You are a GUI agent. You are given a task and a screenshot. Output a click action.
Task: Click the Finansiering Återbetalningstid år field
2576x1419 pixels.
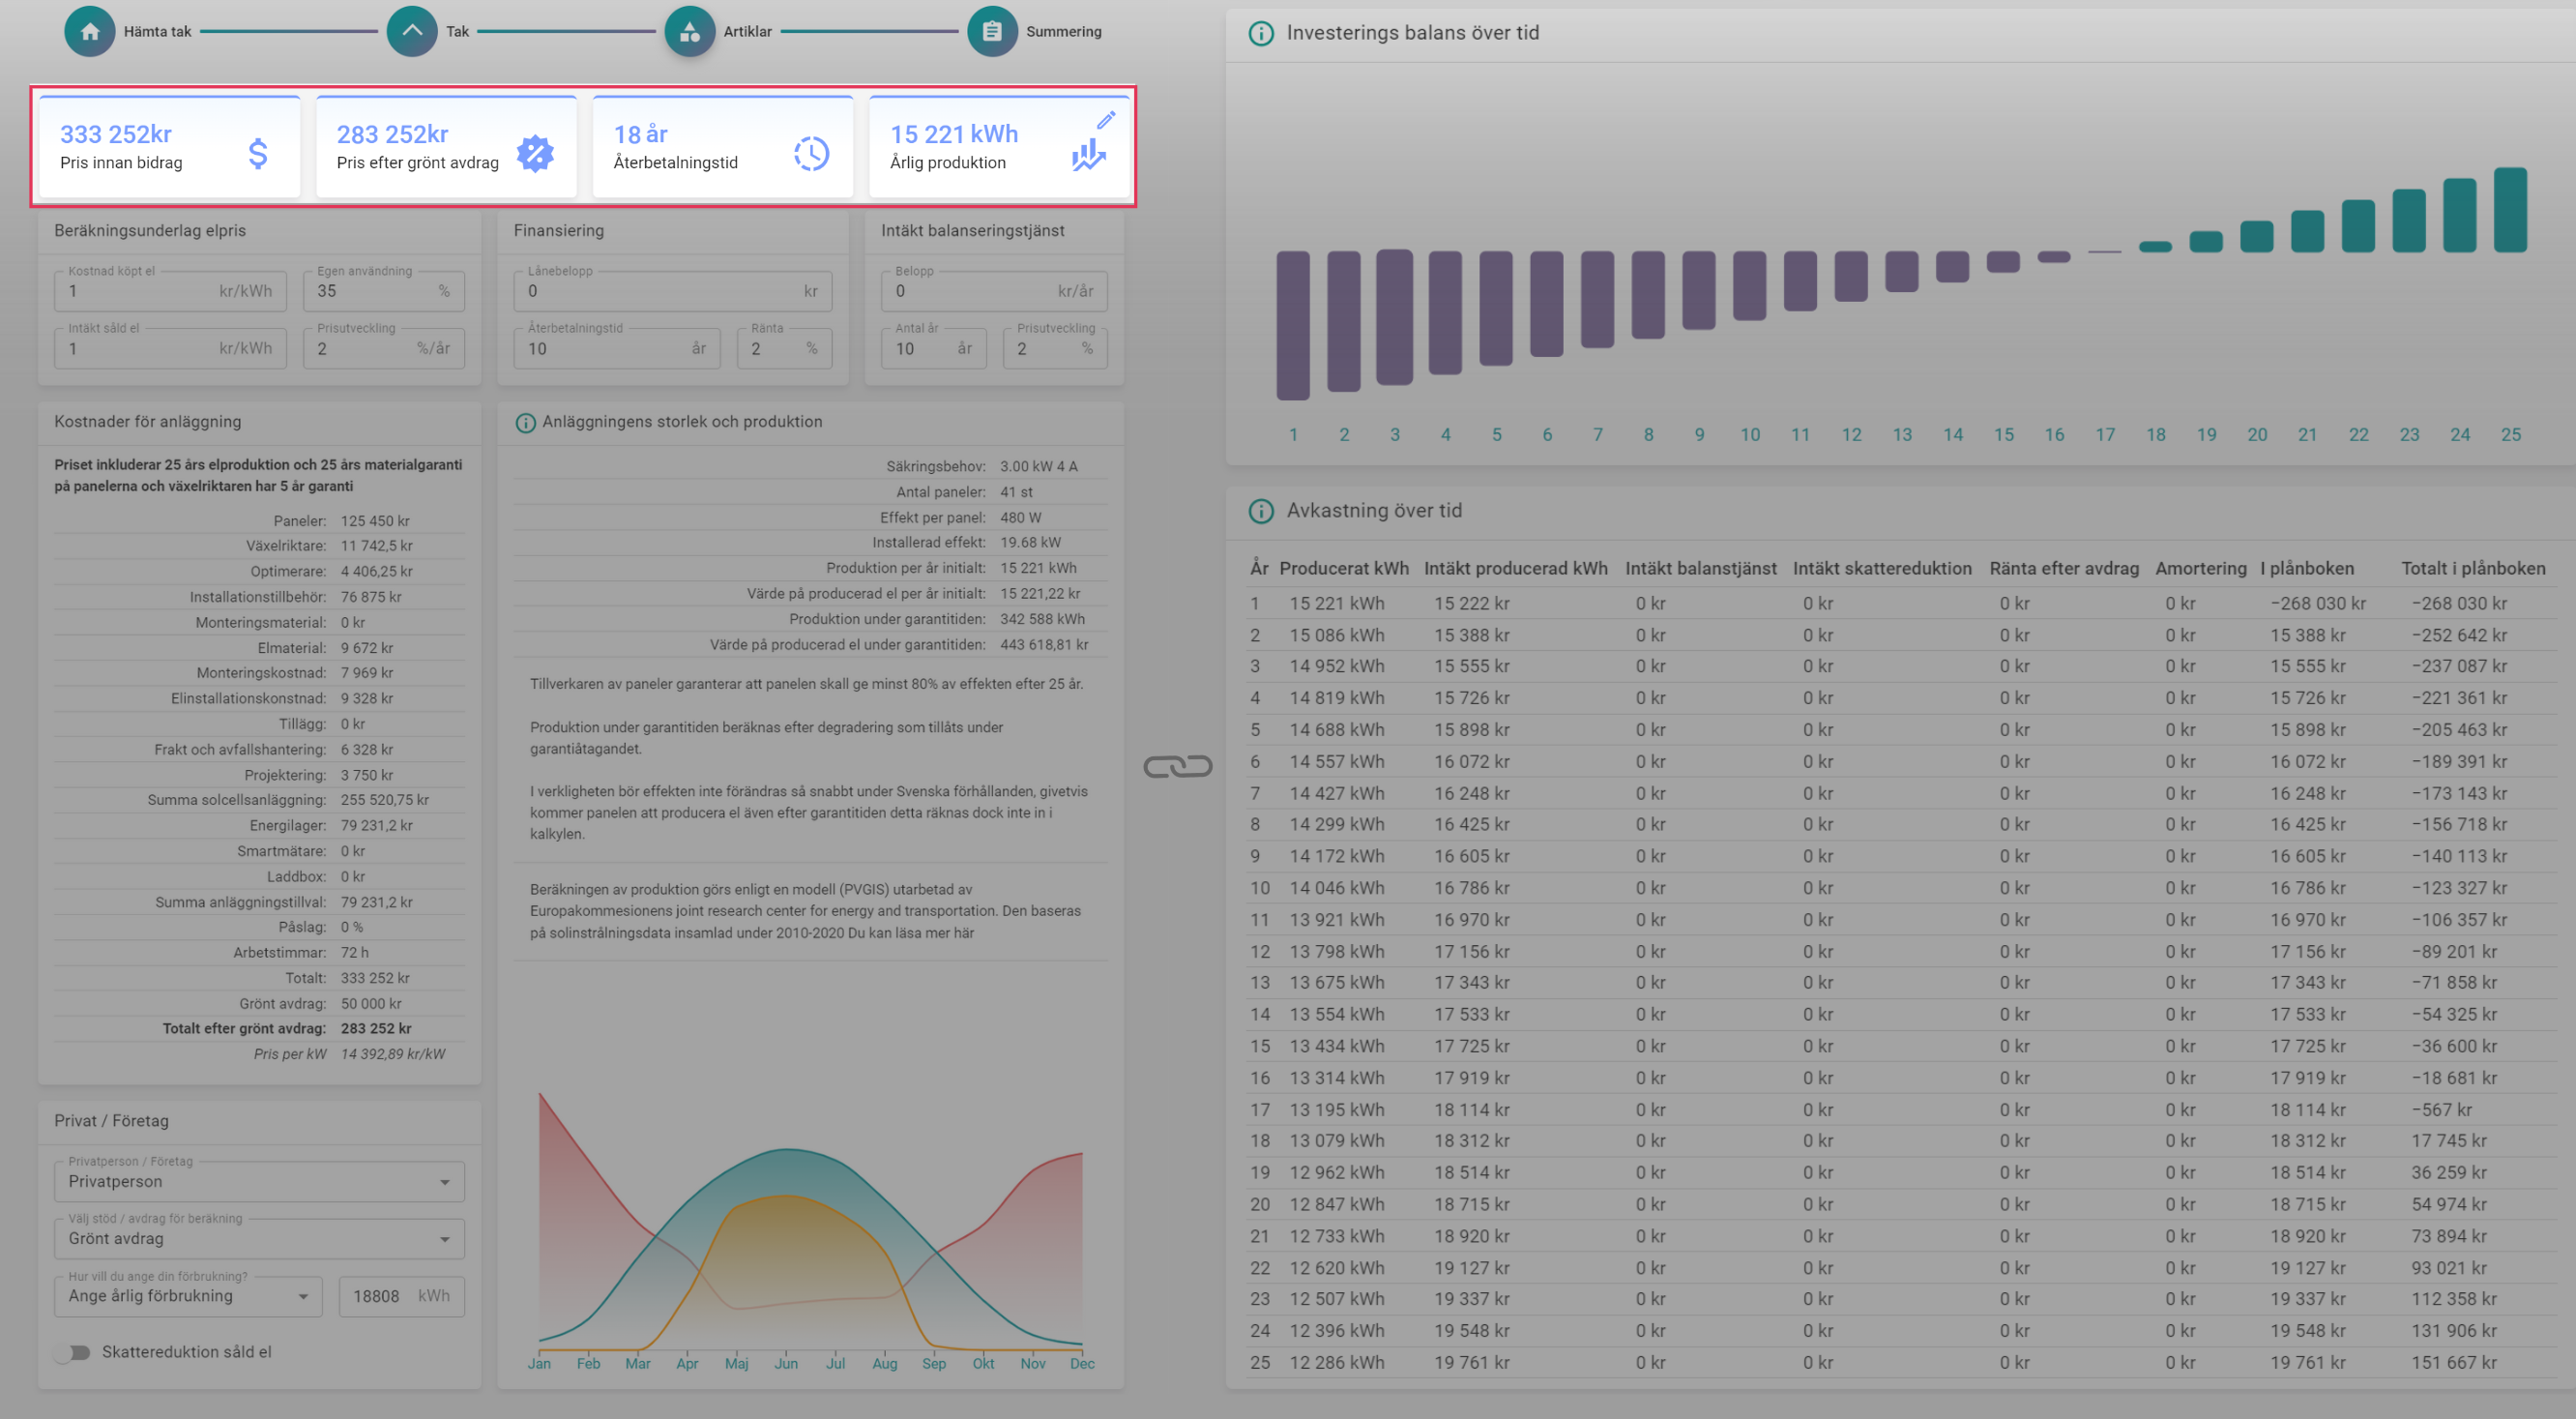[x=617, y=349]
